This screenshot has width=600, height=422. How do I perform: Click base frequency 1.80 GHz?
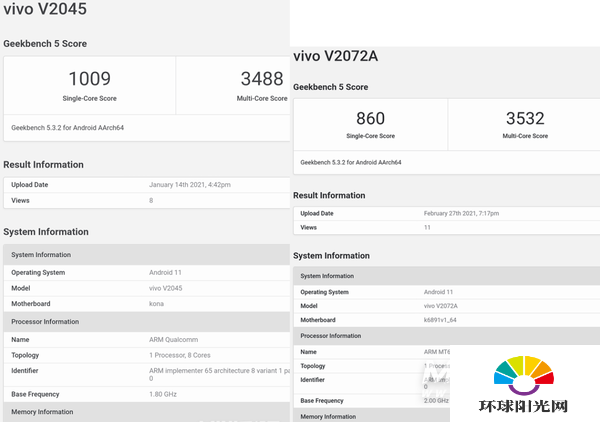tap(163, 394)
